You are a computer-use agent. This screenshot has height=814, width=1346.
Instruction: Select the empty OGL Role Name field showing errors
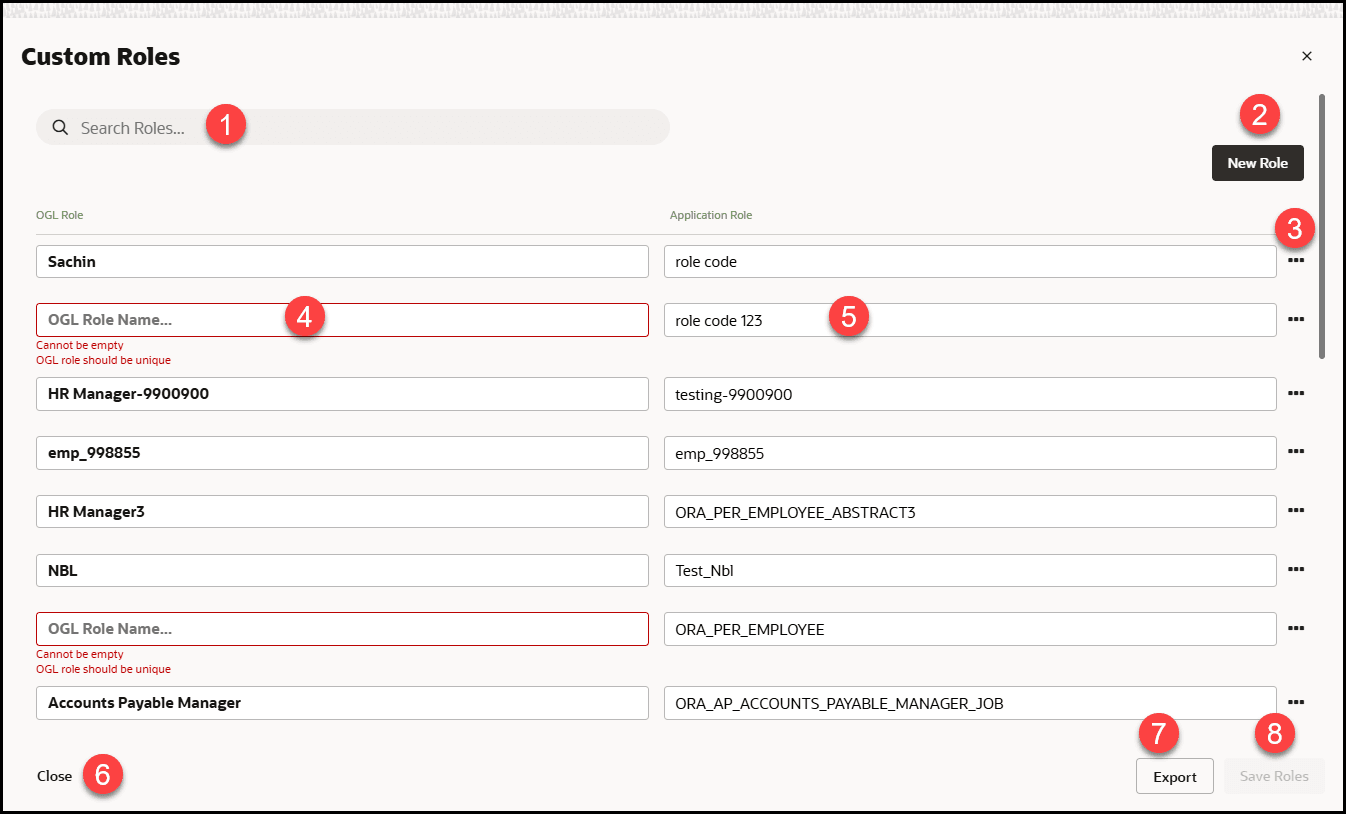pyautogui.click(x=342, y=320)
